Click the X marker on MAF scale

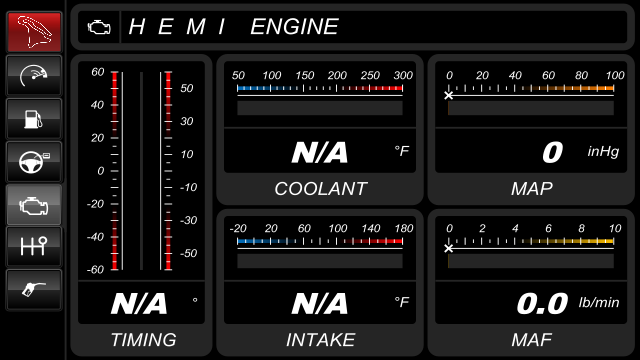click(449, 248)
